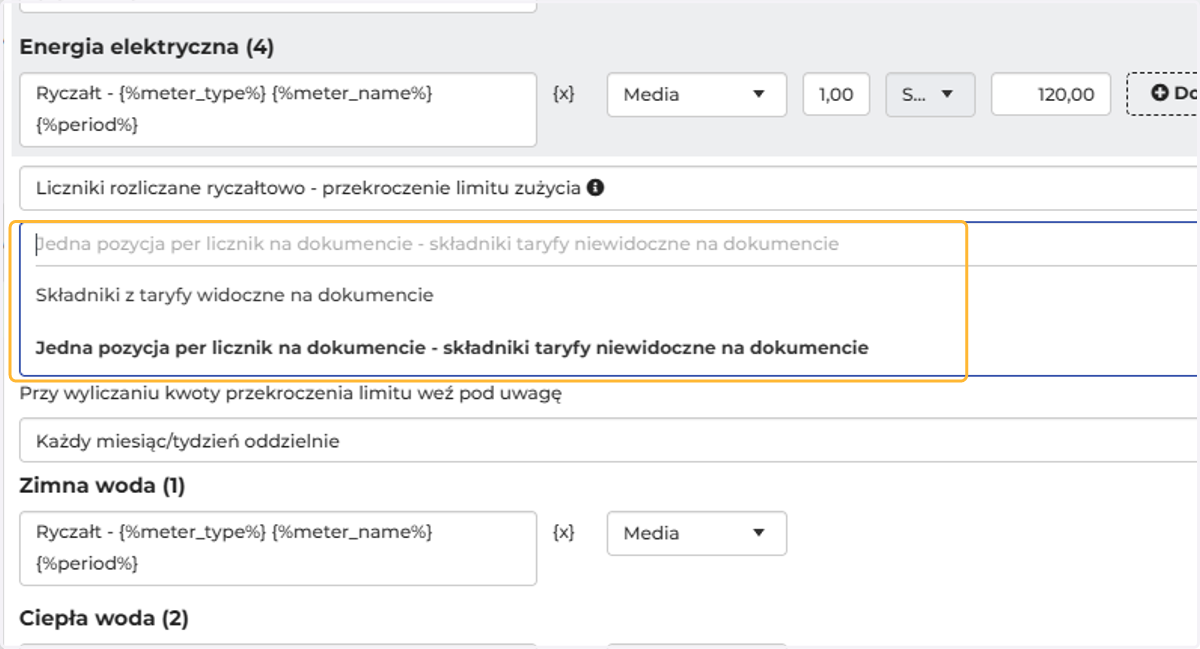Open the Media dropdown in Zimna woda row
This screenshot has width=1200, height=649.
pyautogui.click(x=697, y=533)
